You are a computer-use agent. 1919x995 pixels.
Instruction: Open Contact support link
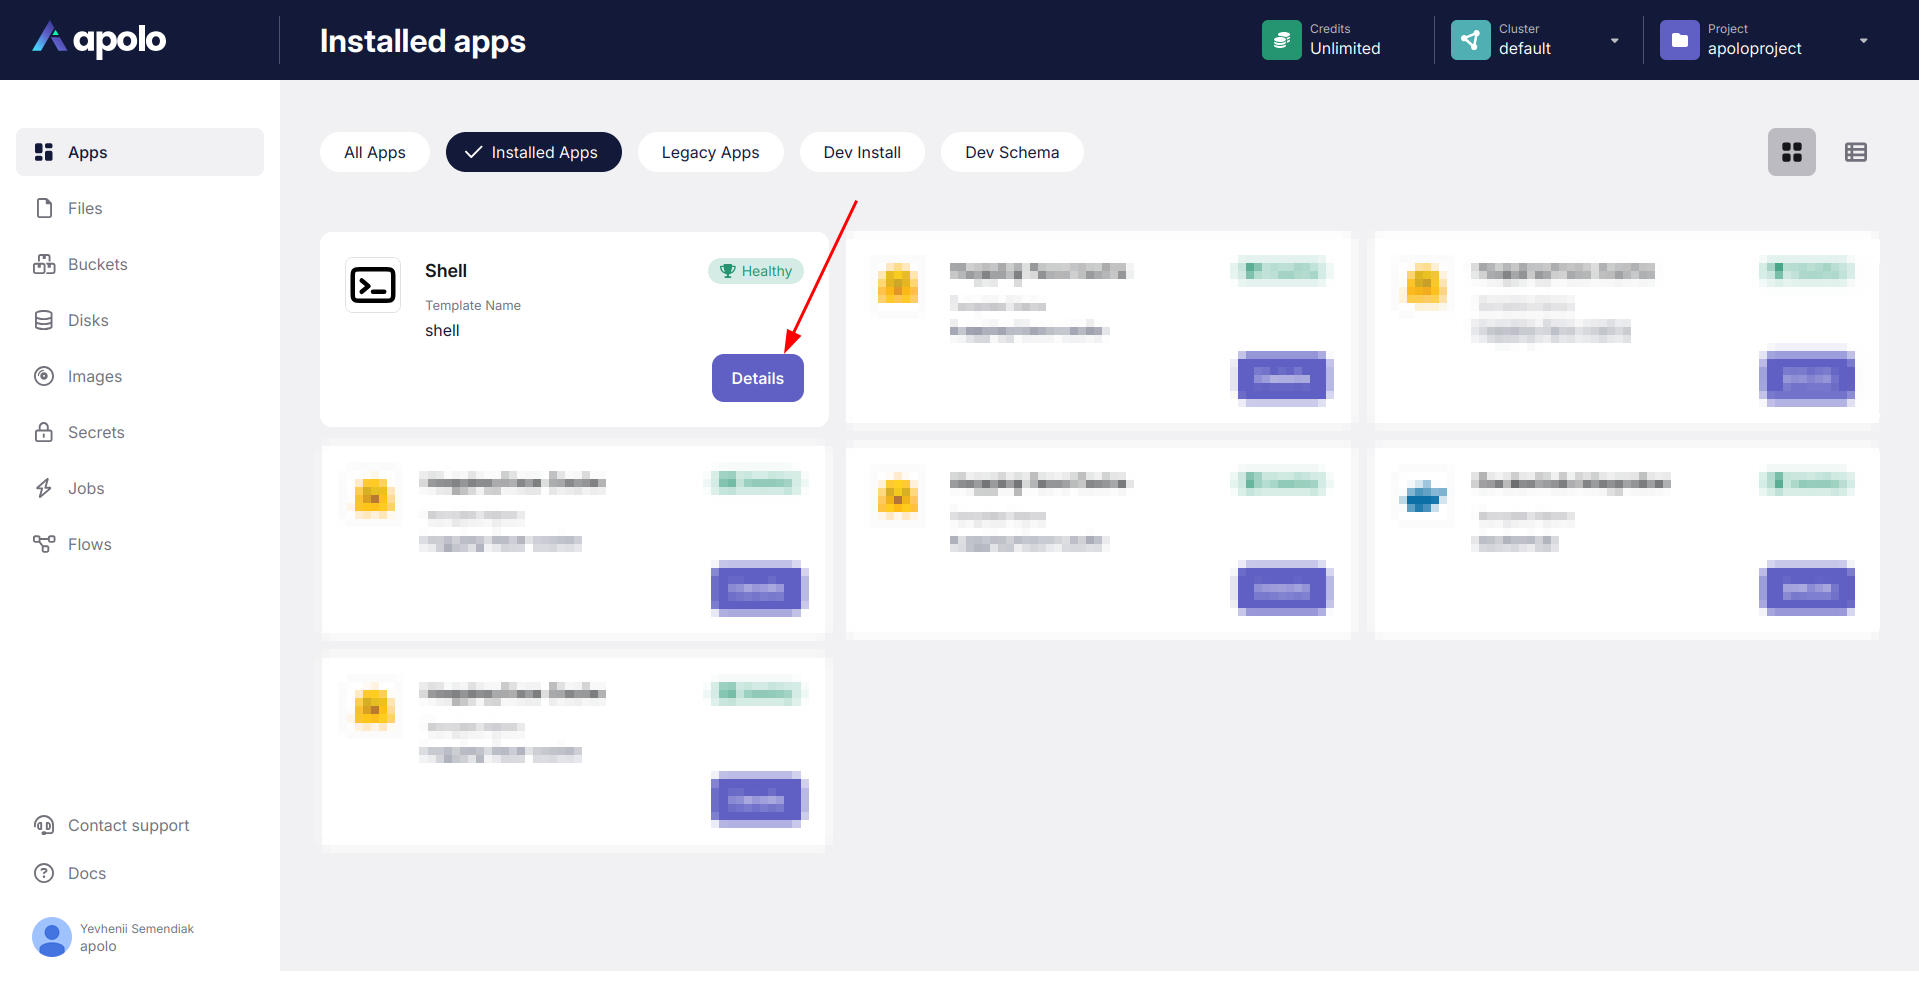tap(128, 825)
